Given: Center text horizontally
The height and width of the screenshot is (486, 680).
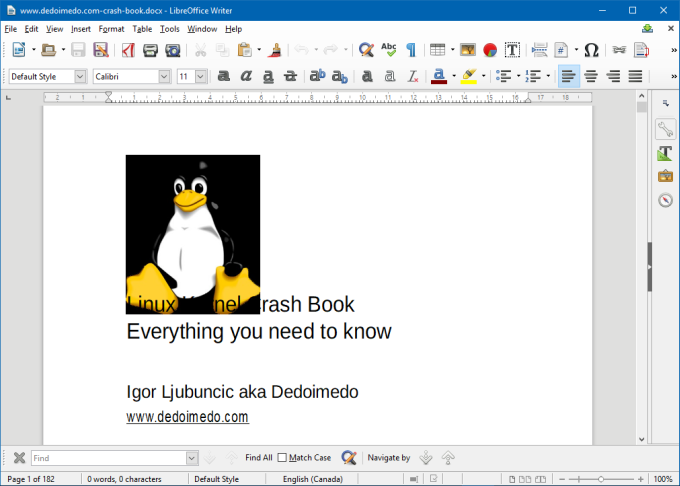Looking at the screenshot, I should (591, 76).
